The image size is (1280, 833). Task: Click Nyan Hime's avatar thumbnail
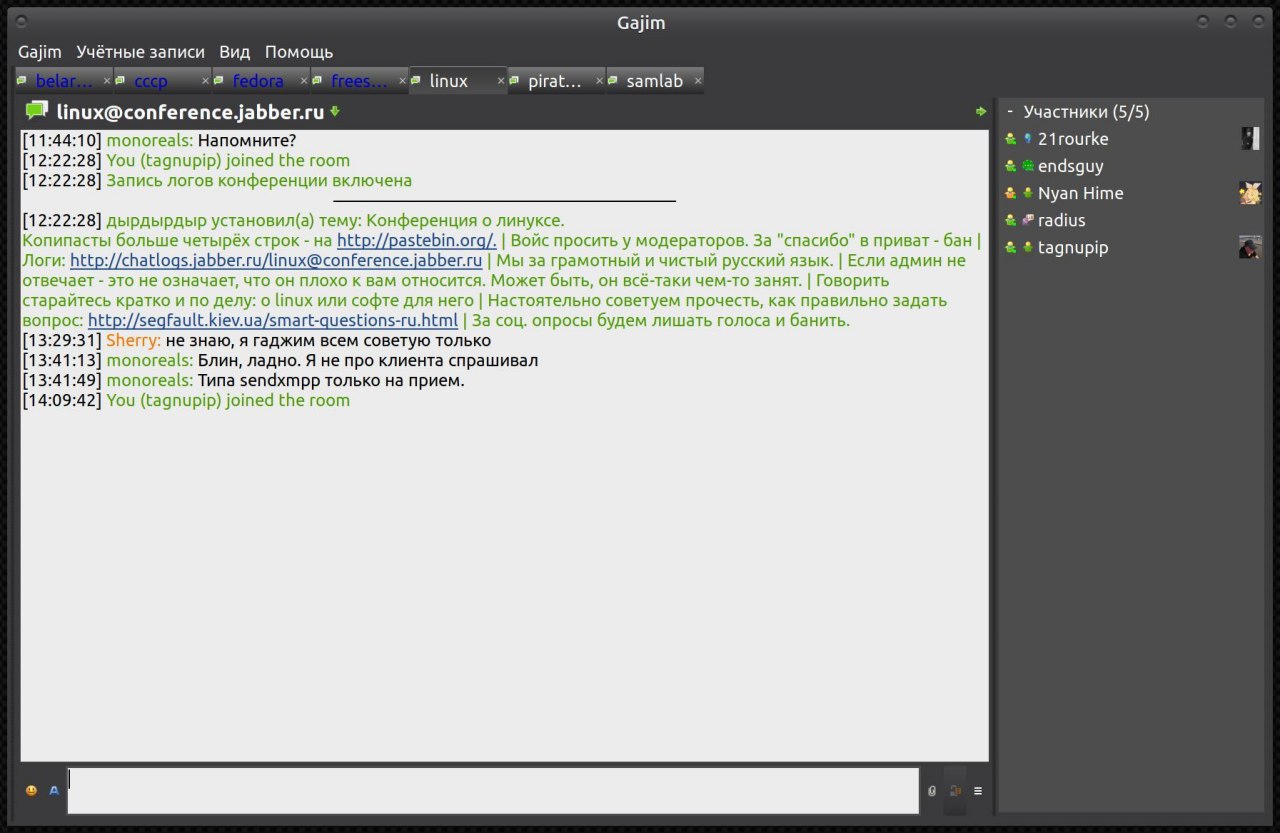pyautogui.click(x=1250, y=193)
